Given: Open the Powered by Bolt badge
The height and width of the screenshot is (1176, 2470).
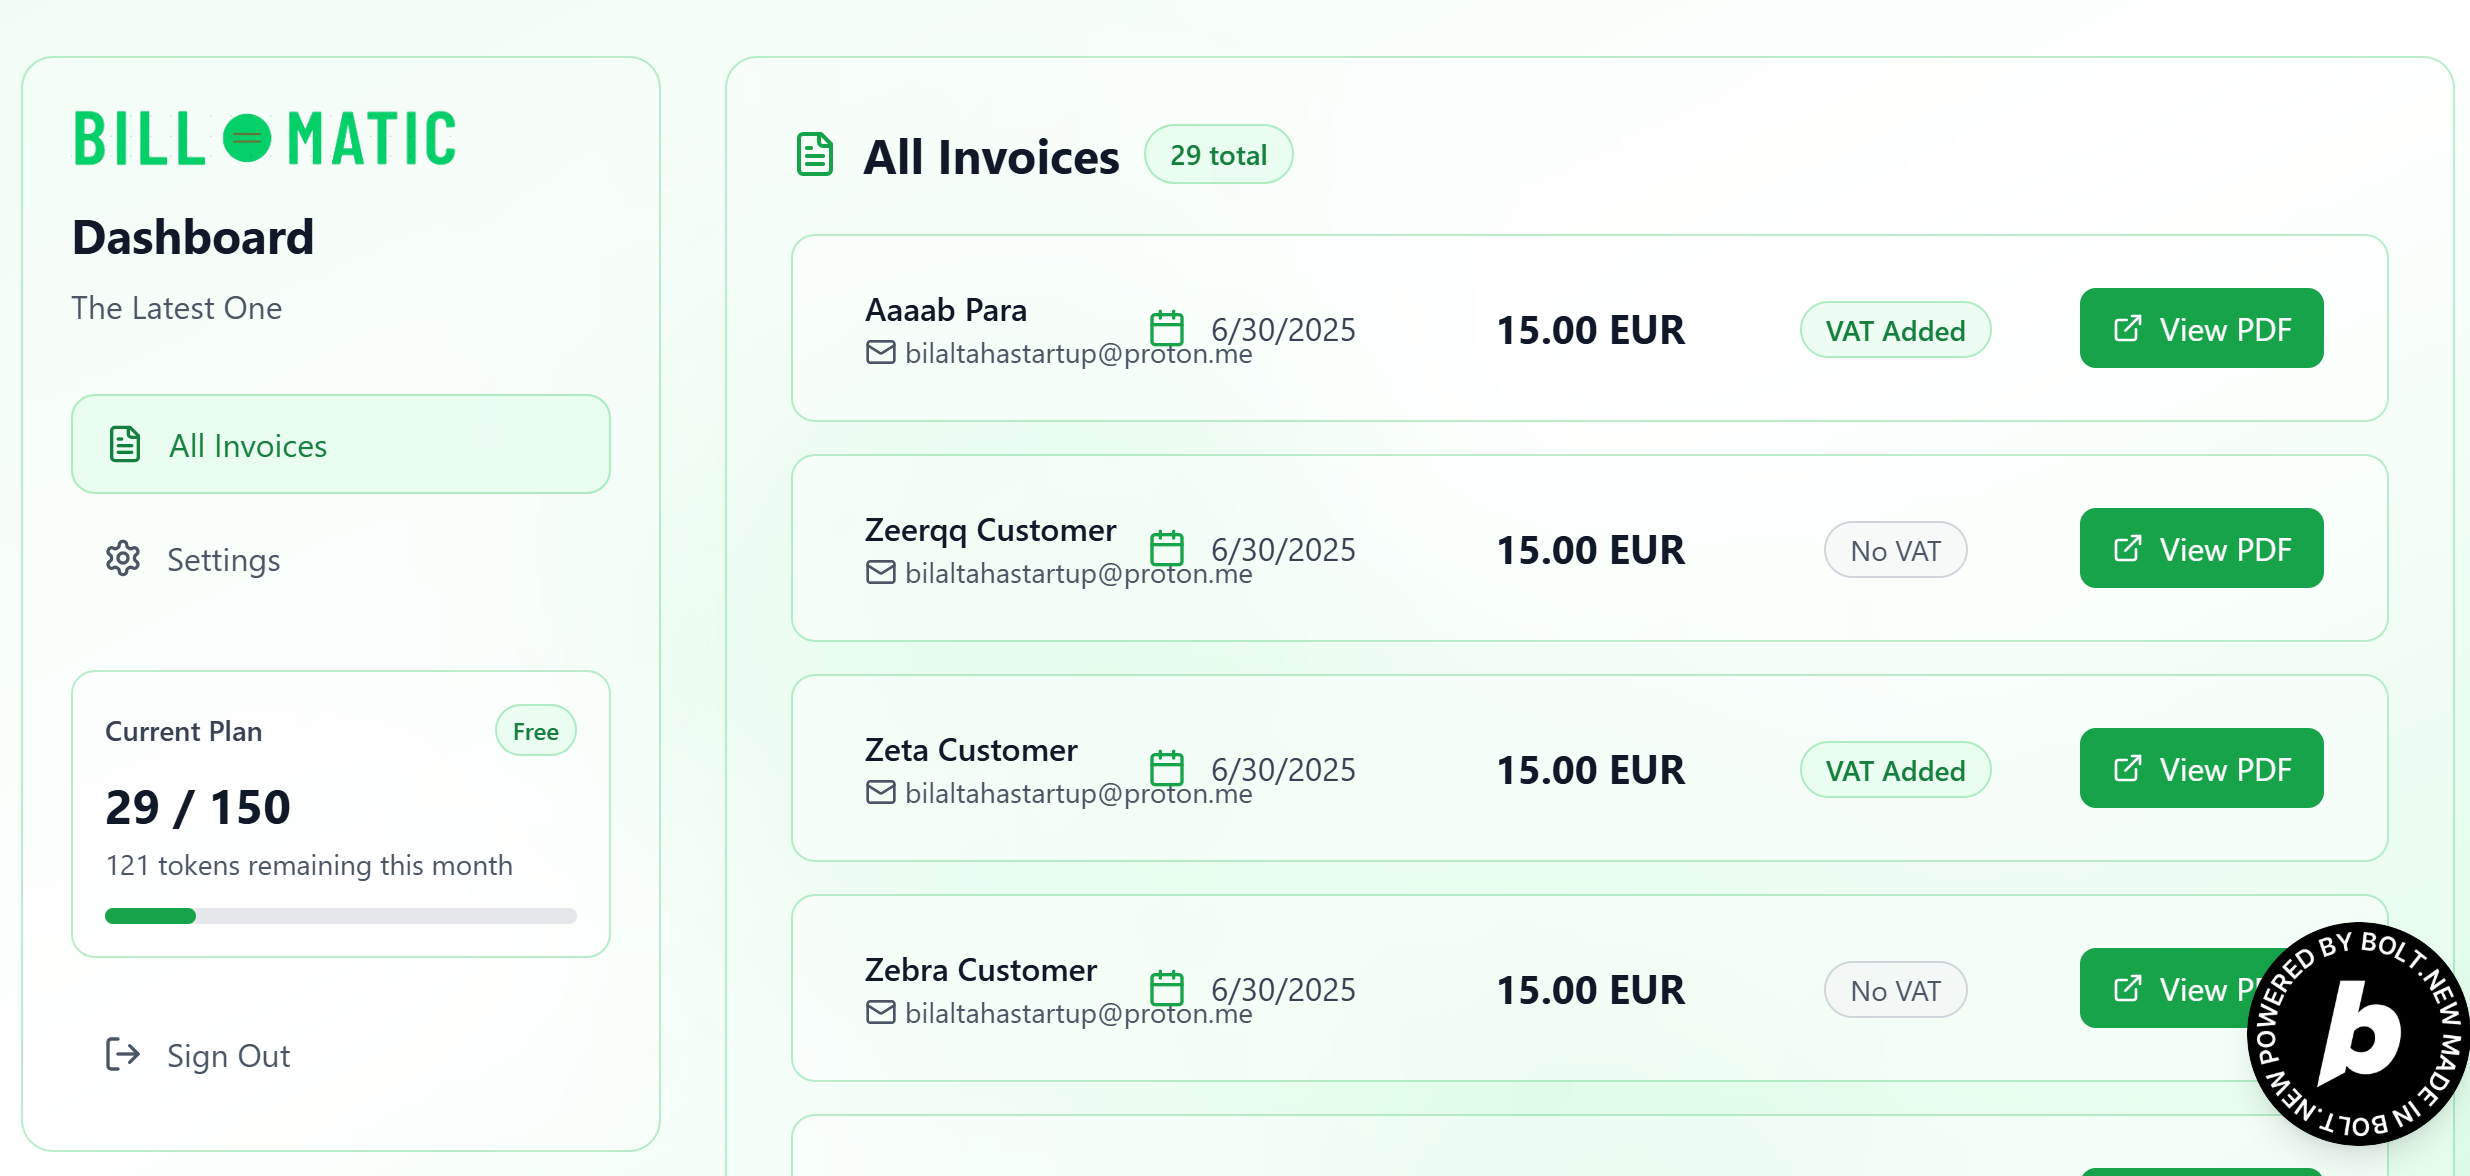Looking at the screenshot, I should tap(2358, 1033).
